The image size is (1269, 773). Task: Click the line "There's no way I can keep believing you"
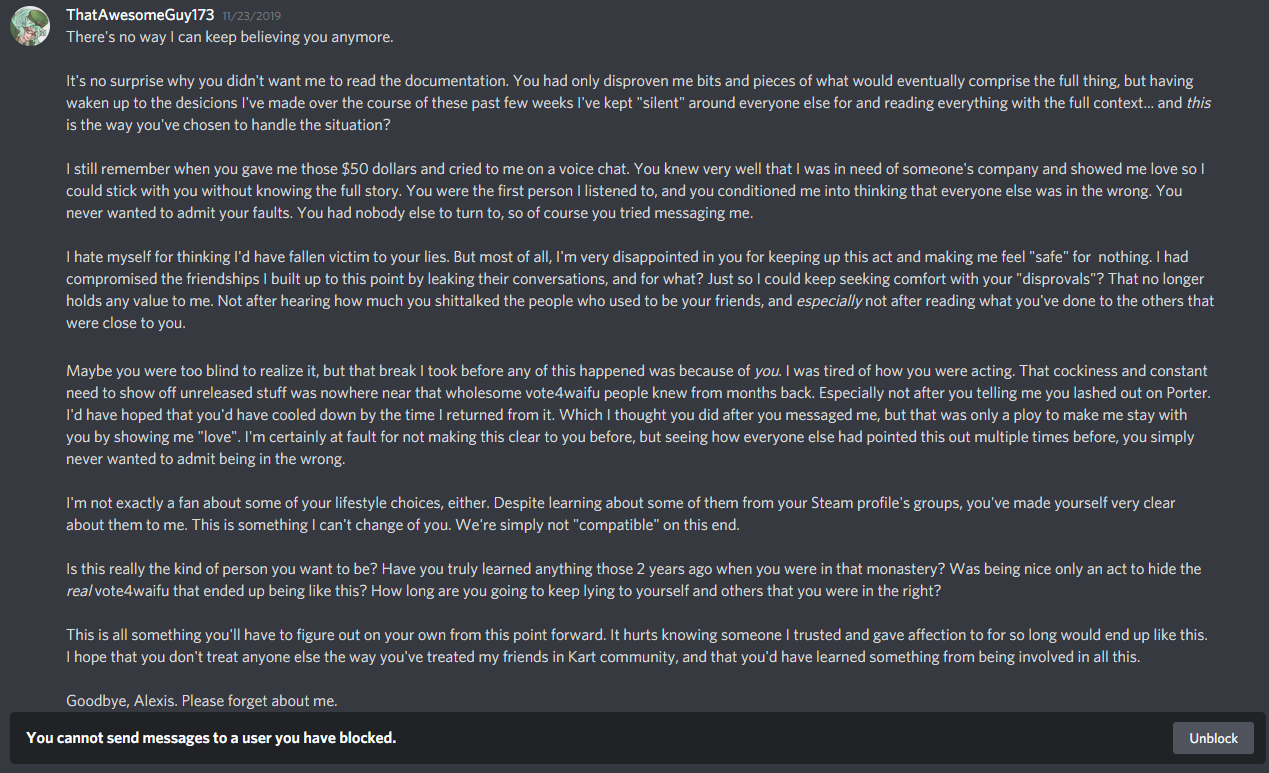230,37
